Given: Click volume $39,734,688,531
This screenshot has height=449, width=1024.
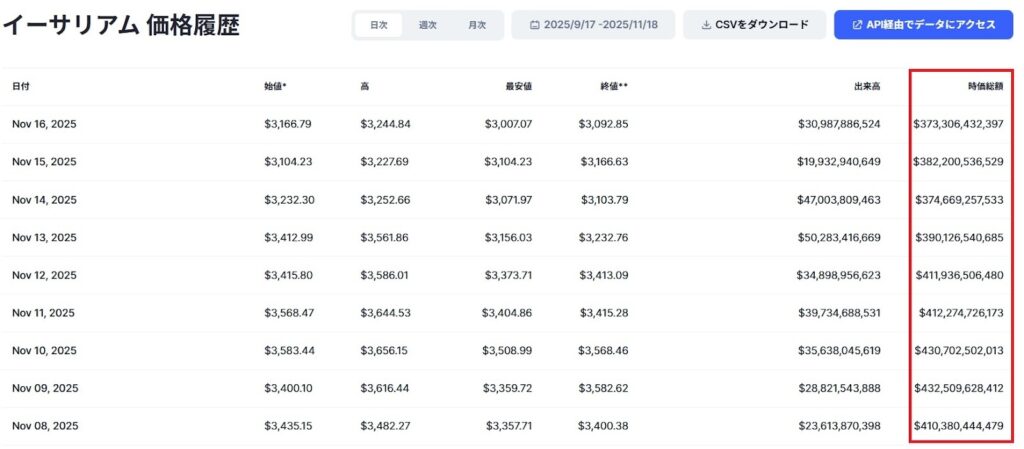Looking at the screenshot, I should [x=839, y=313].
